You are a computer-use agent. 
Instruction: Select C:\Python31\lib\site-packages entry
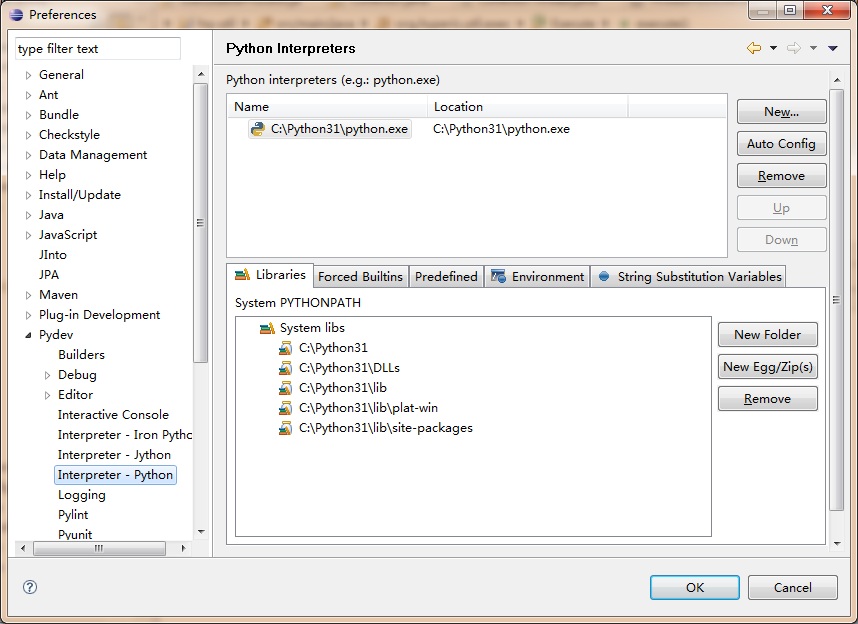click(386, 428)
